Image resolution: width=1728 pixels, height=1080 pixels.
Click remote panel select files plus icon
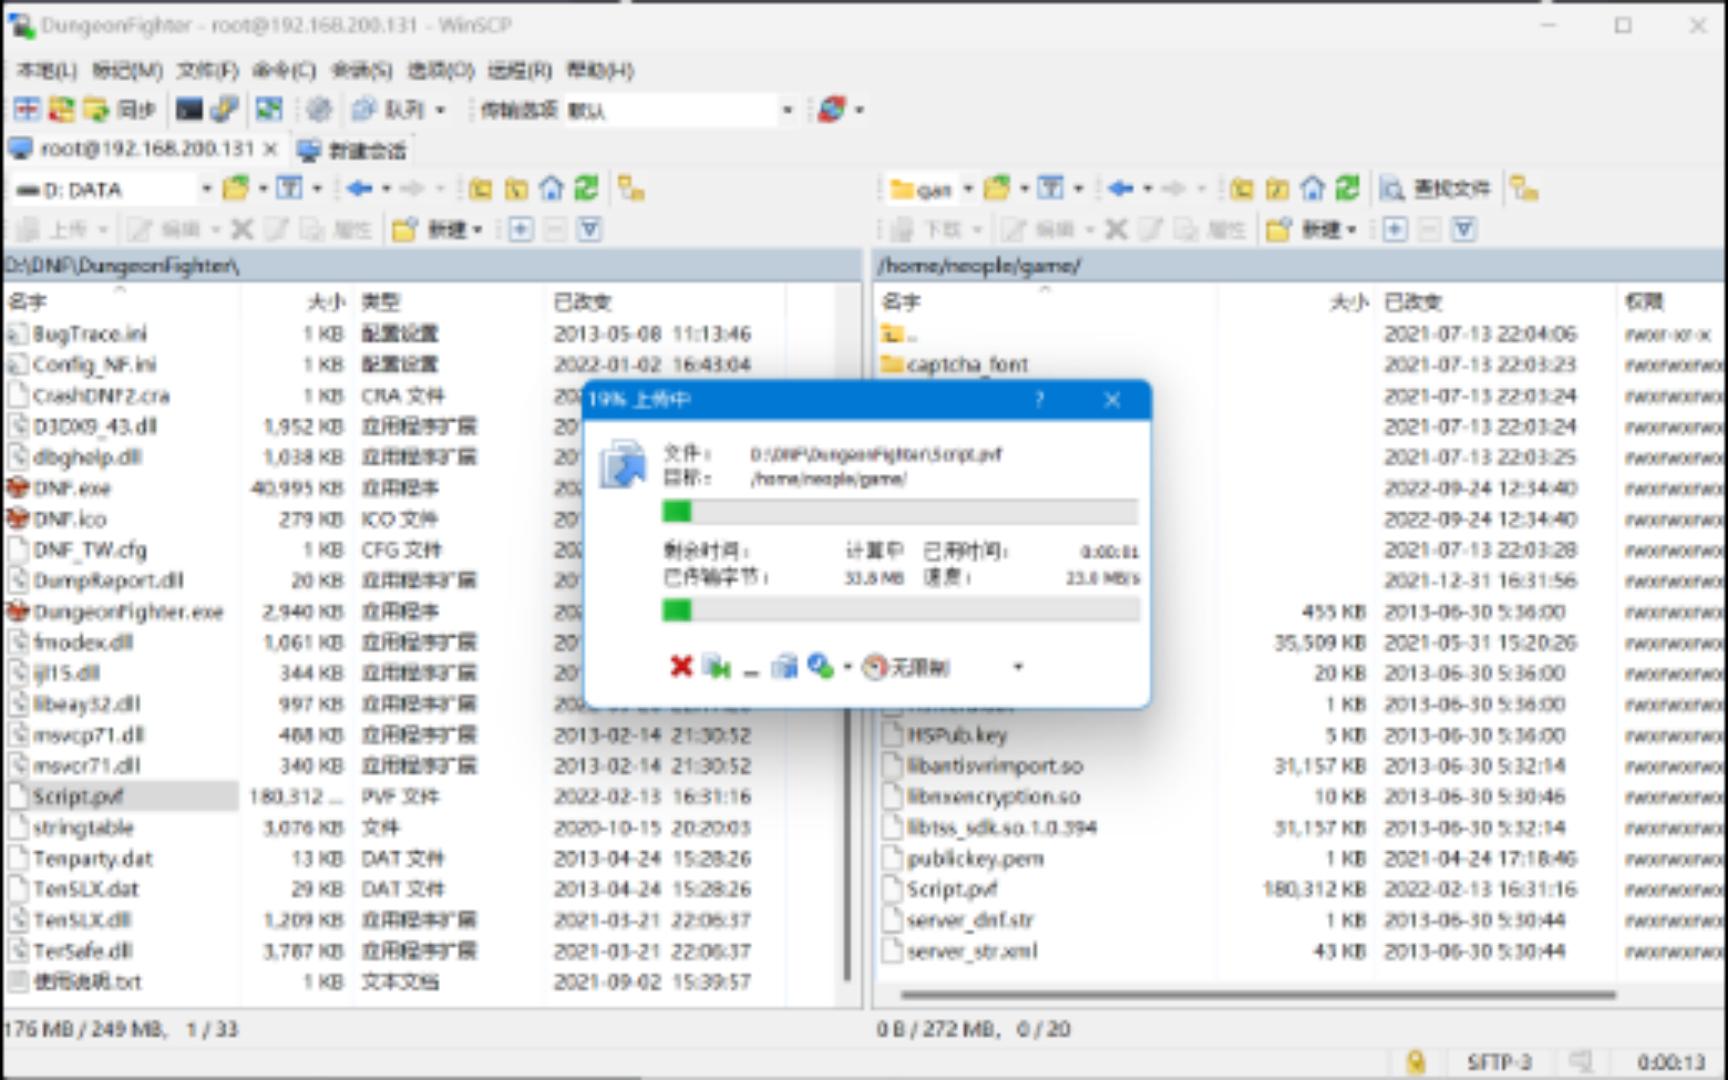pos(1394,230)
